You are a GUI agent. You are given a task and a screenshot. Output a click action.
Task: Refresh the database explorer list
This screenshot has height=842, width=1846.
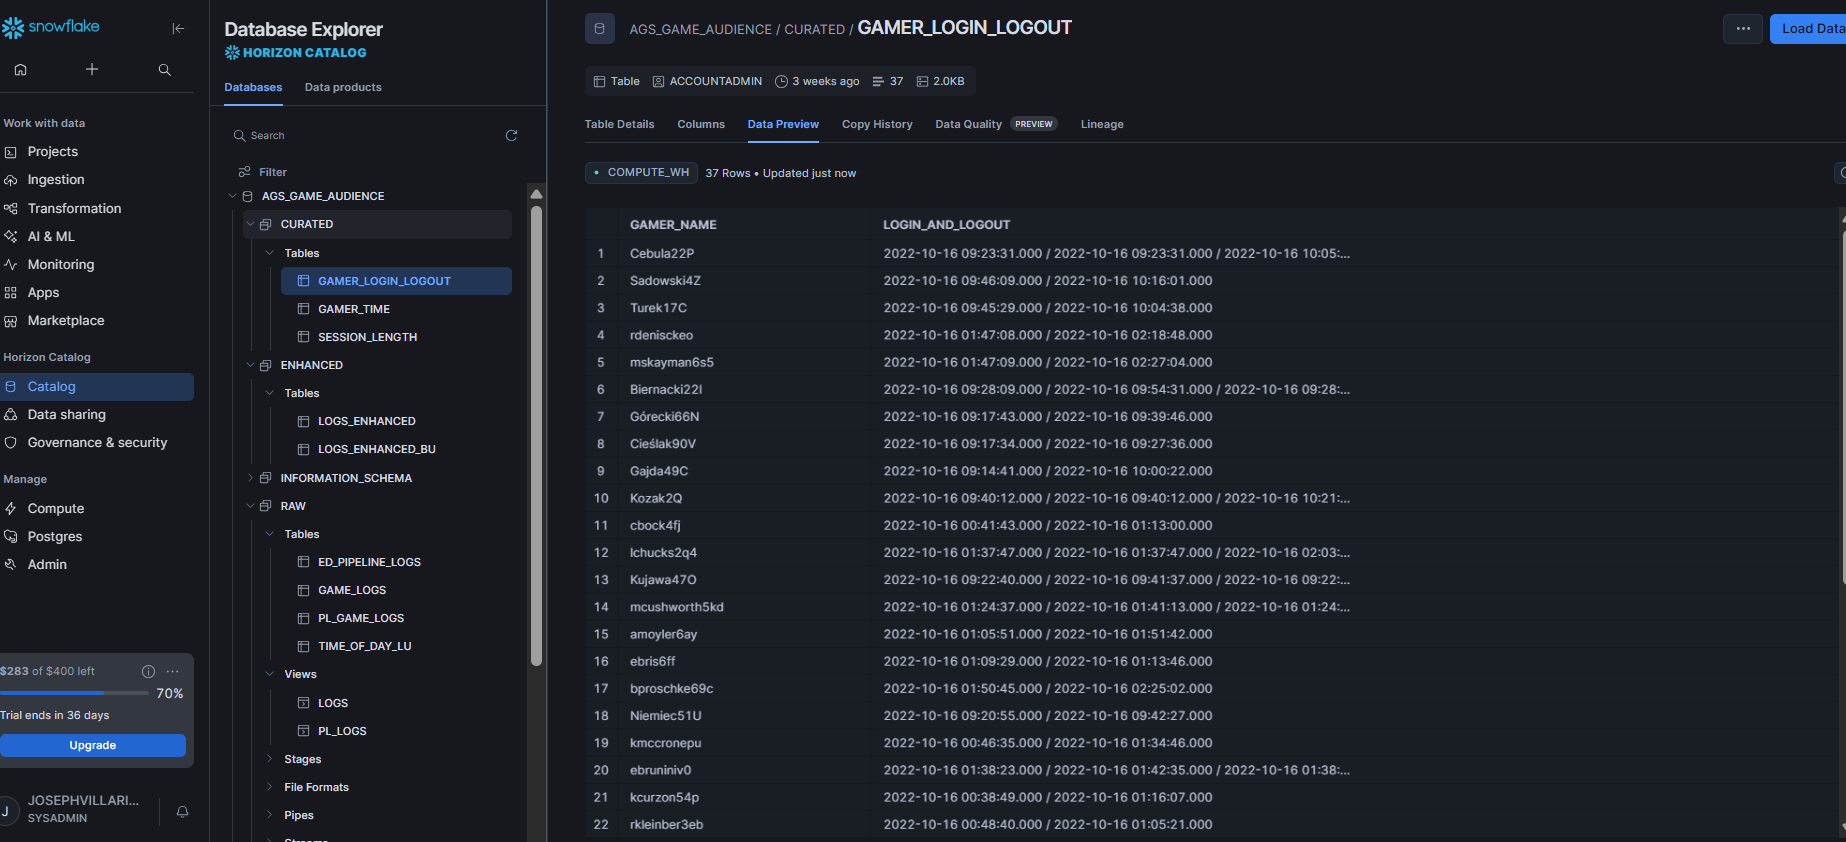[511, 135]
